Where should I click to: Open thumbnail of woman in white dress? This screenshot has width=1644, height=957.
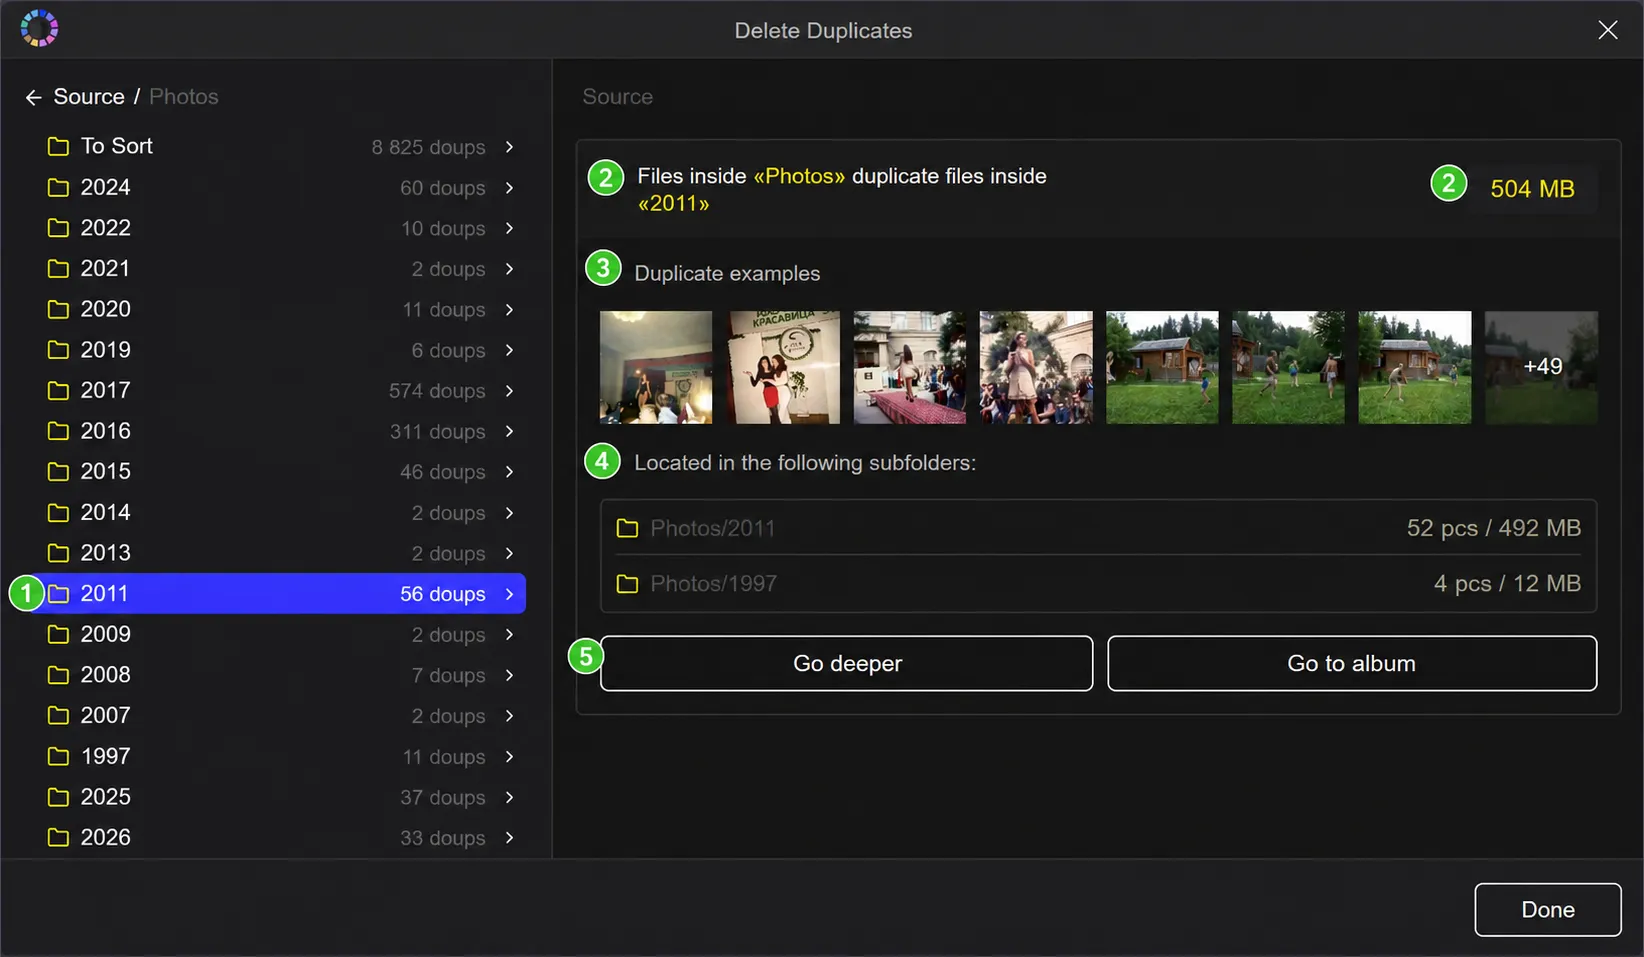(1036, 367)
